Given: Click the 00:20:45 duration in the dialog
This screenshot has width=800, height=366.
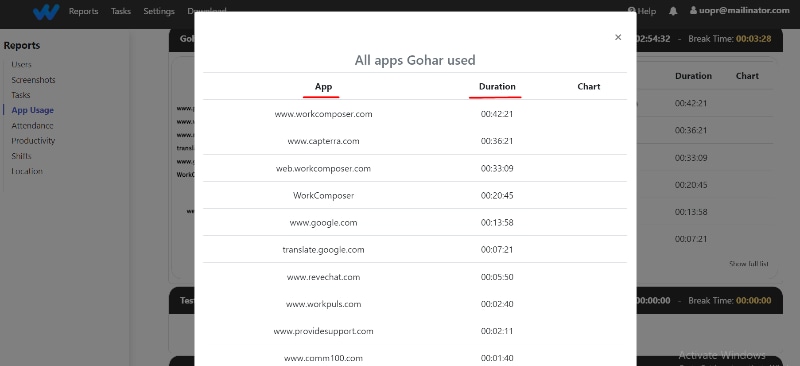Looking at the screenshot, I should [496, 195].
